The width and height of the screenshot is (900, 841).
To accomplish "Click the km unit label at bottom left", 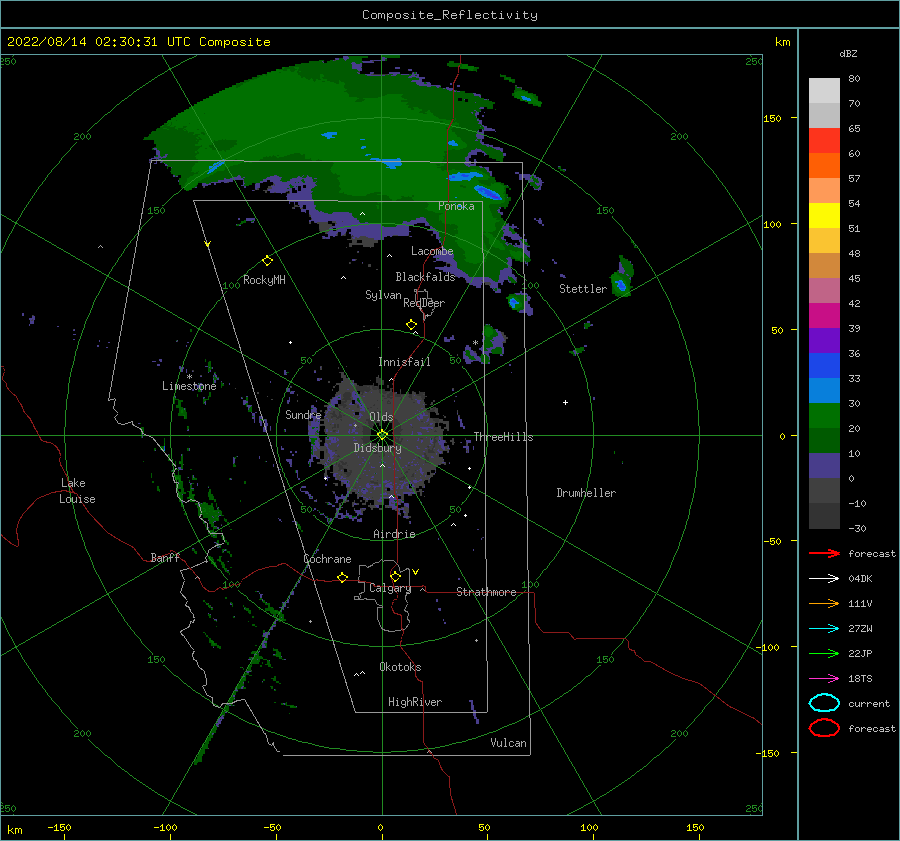I will click(15, 830).
